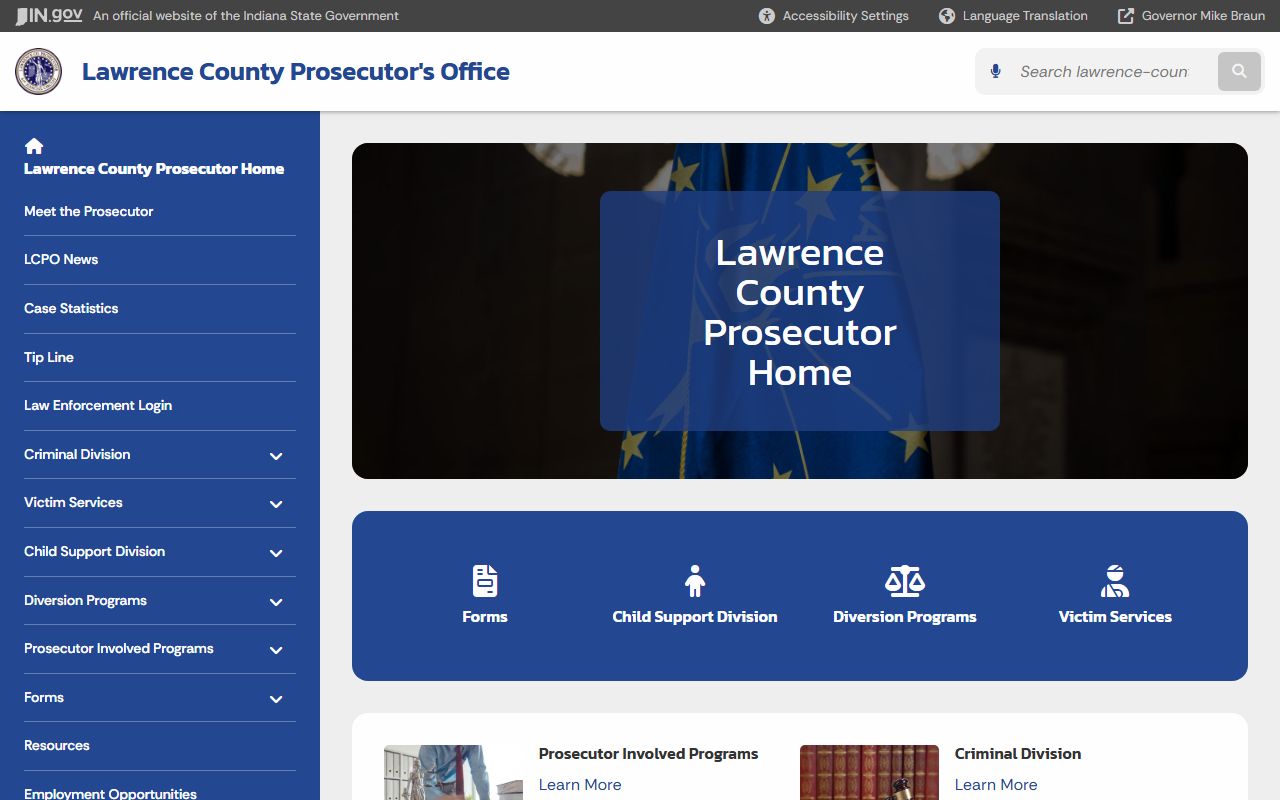The height and width of the screenshot is (800, 1280).
Task: Open Child Support Division sidebar text link
Action: [x=95, y=551]
